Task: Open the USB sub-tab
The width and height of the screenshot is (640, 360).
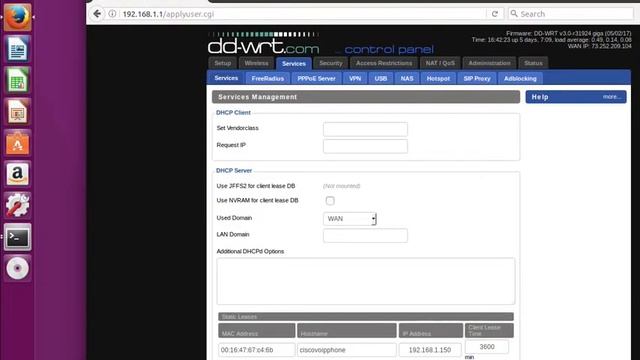Action: click(381, 78)
